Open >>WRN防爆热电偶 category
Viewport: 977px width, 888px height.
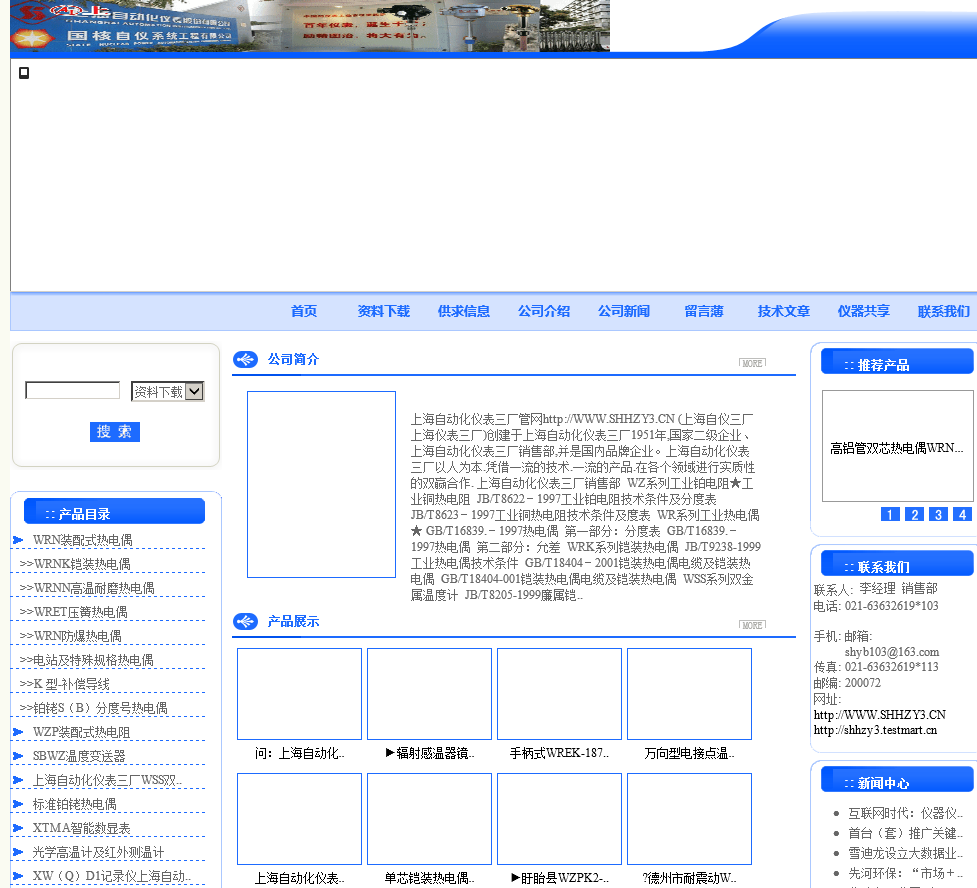point(70,636)
